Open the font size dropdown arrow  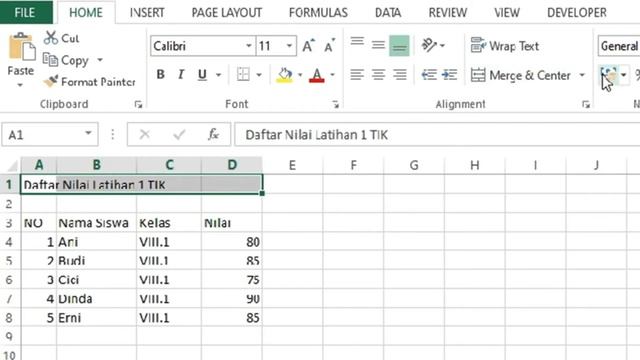click(289, 46)
